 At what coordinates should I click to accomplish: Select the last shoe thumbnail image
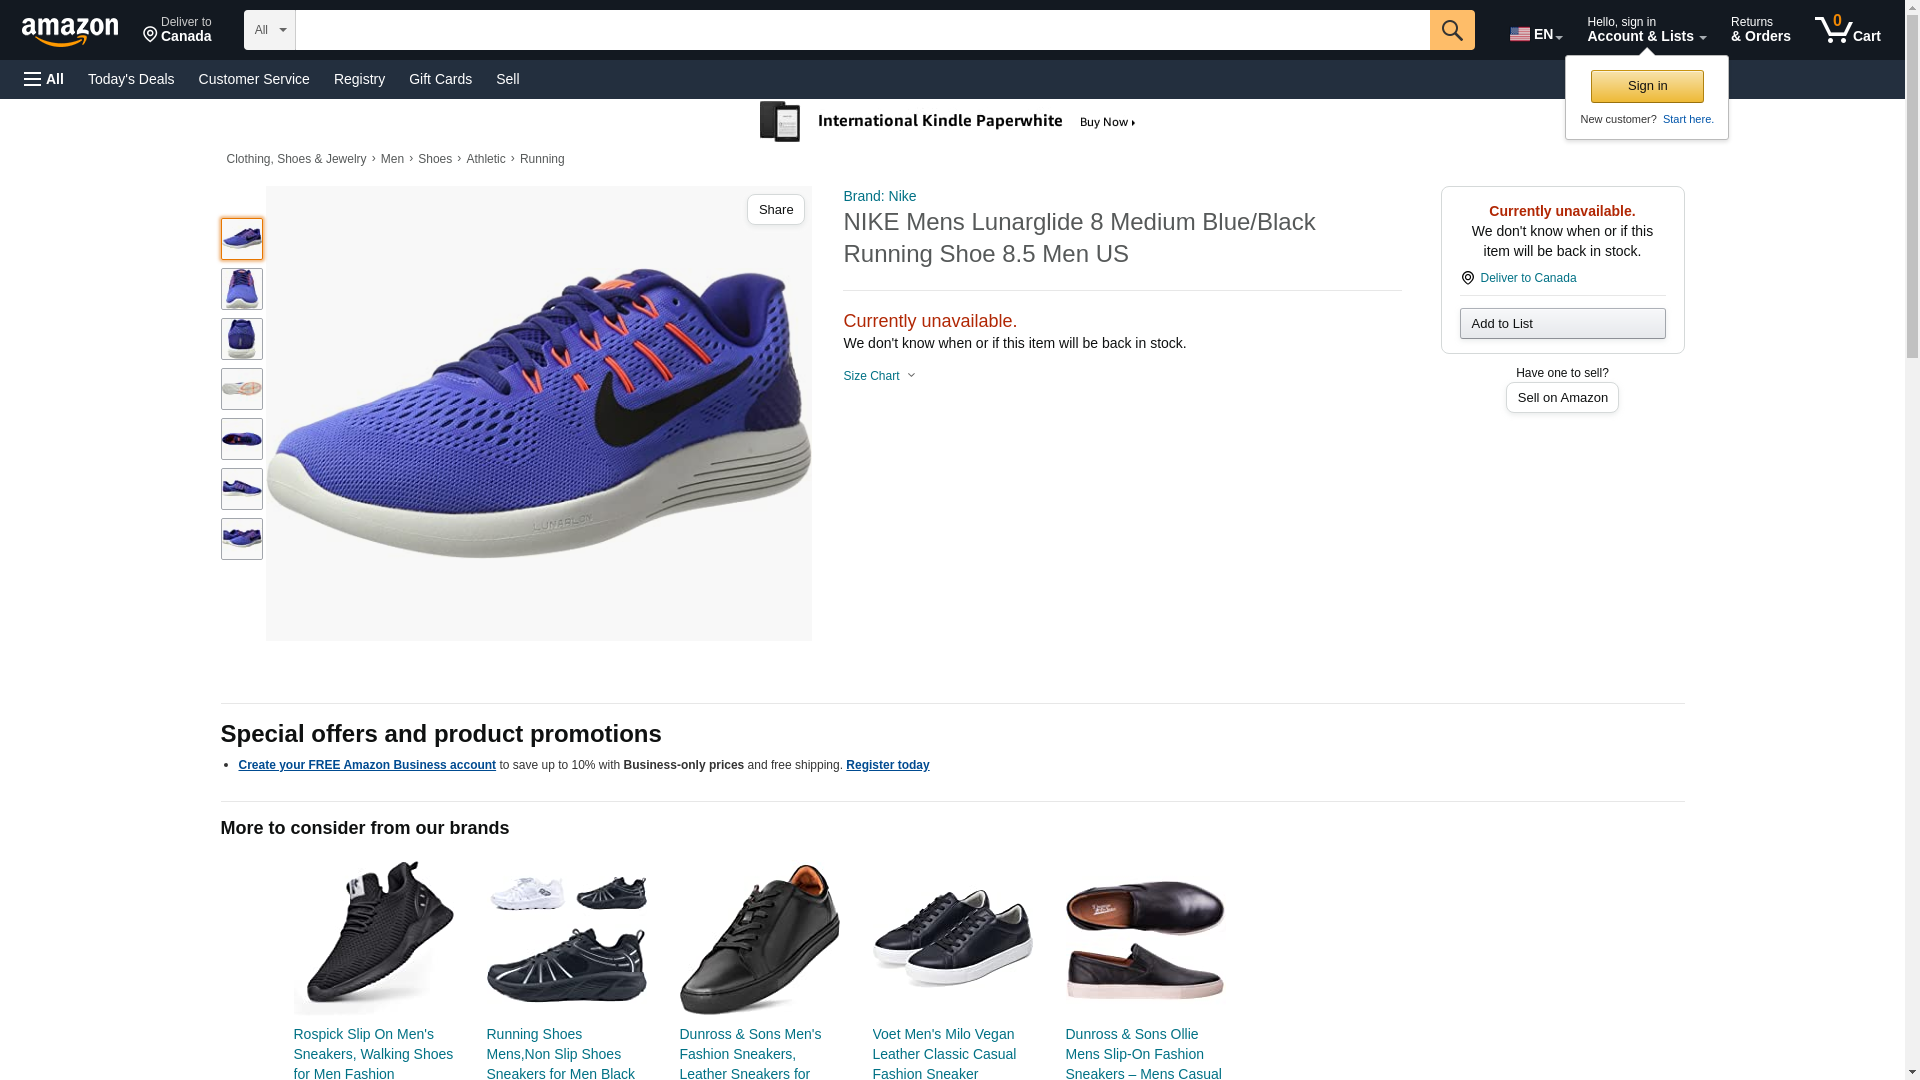coord(241,539)
